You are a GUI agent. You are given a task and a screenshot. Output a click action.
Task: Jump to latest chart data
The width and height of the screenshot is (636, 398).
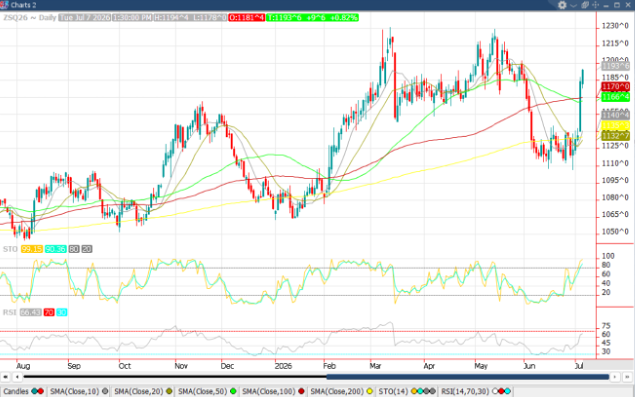[x=627, y=377]
